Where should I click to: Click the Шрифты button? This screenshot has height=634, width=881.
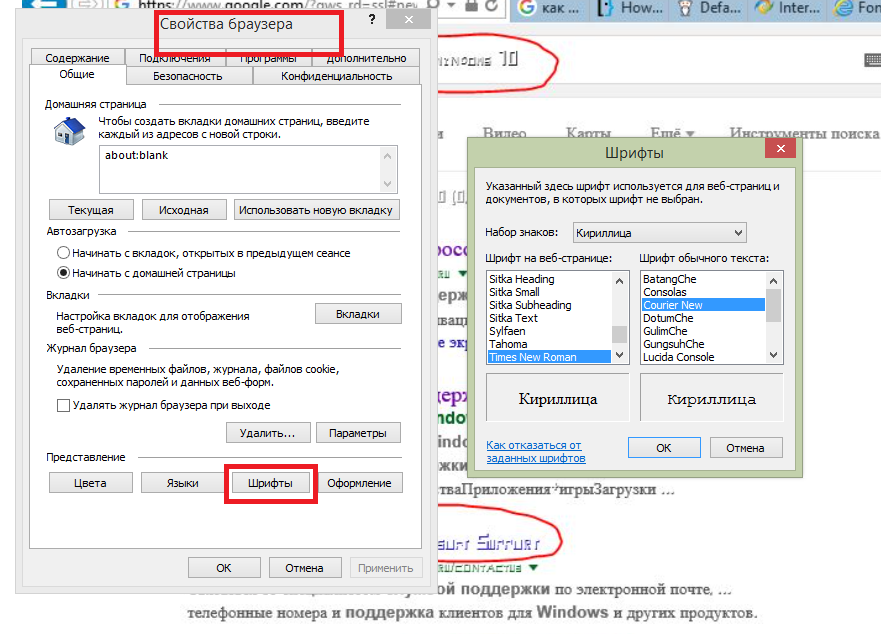pyautogui.click(x=271, y=483)
